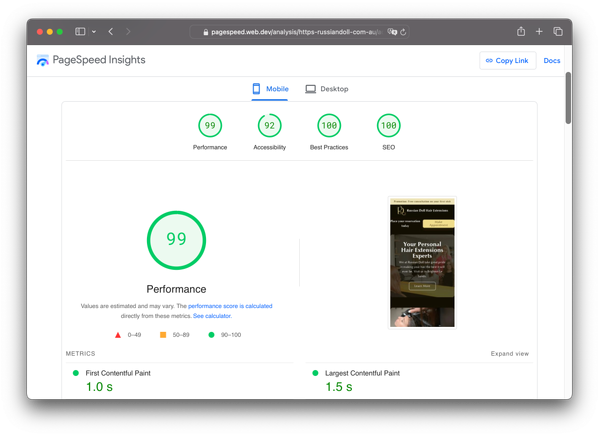Click the translate icon in address bar

pos(392,32)
